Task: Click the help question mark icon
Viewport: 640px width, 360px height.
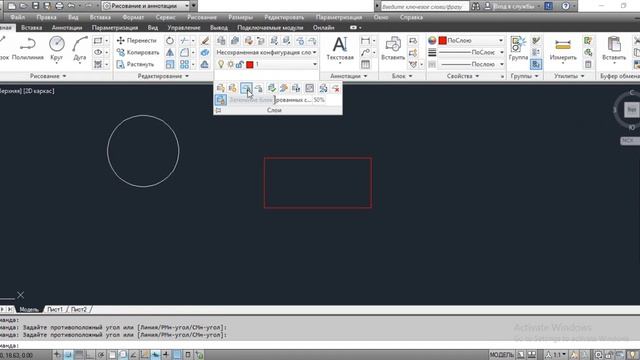Action: [565, 6]
